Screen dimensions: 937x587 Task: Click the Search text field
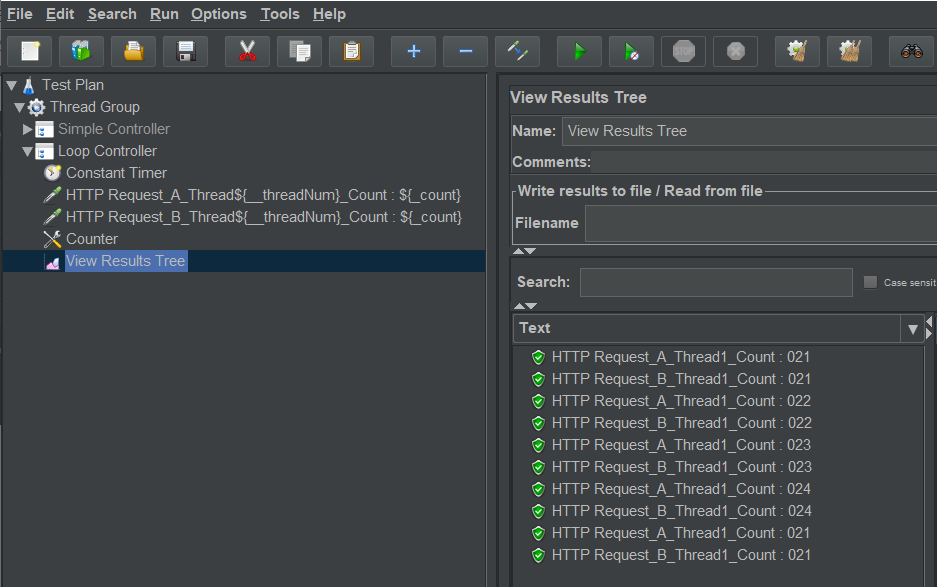pos(716,282)
